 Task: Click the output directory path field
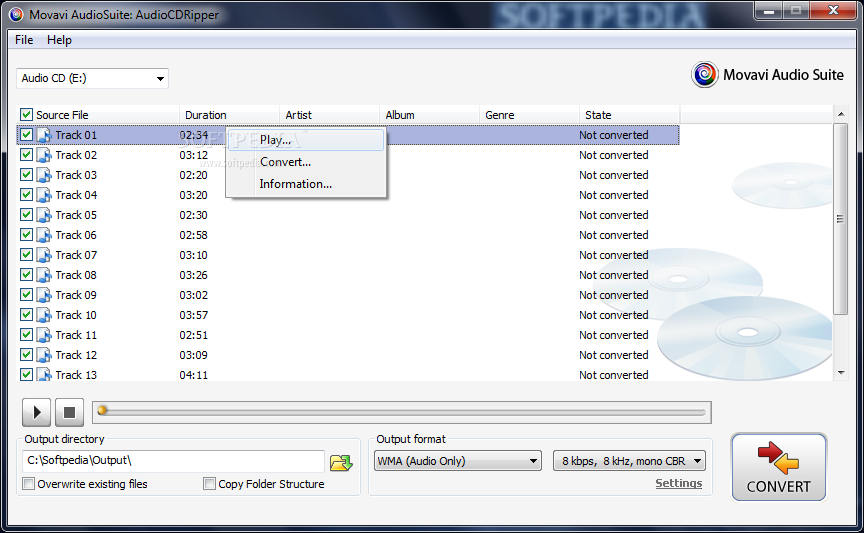174,461
